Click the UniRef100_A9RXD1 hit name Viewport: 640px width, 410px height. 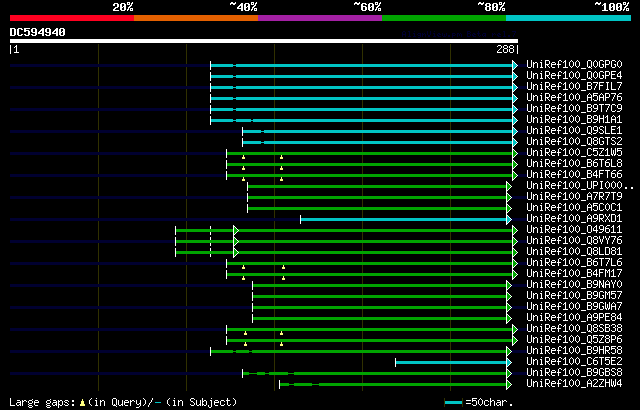574,219
